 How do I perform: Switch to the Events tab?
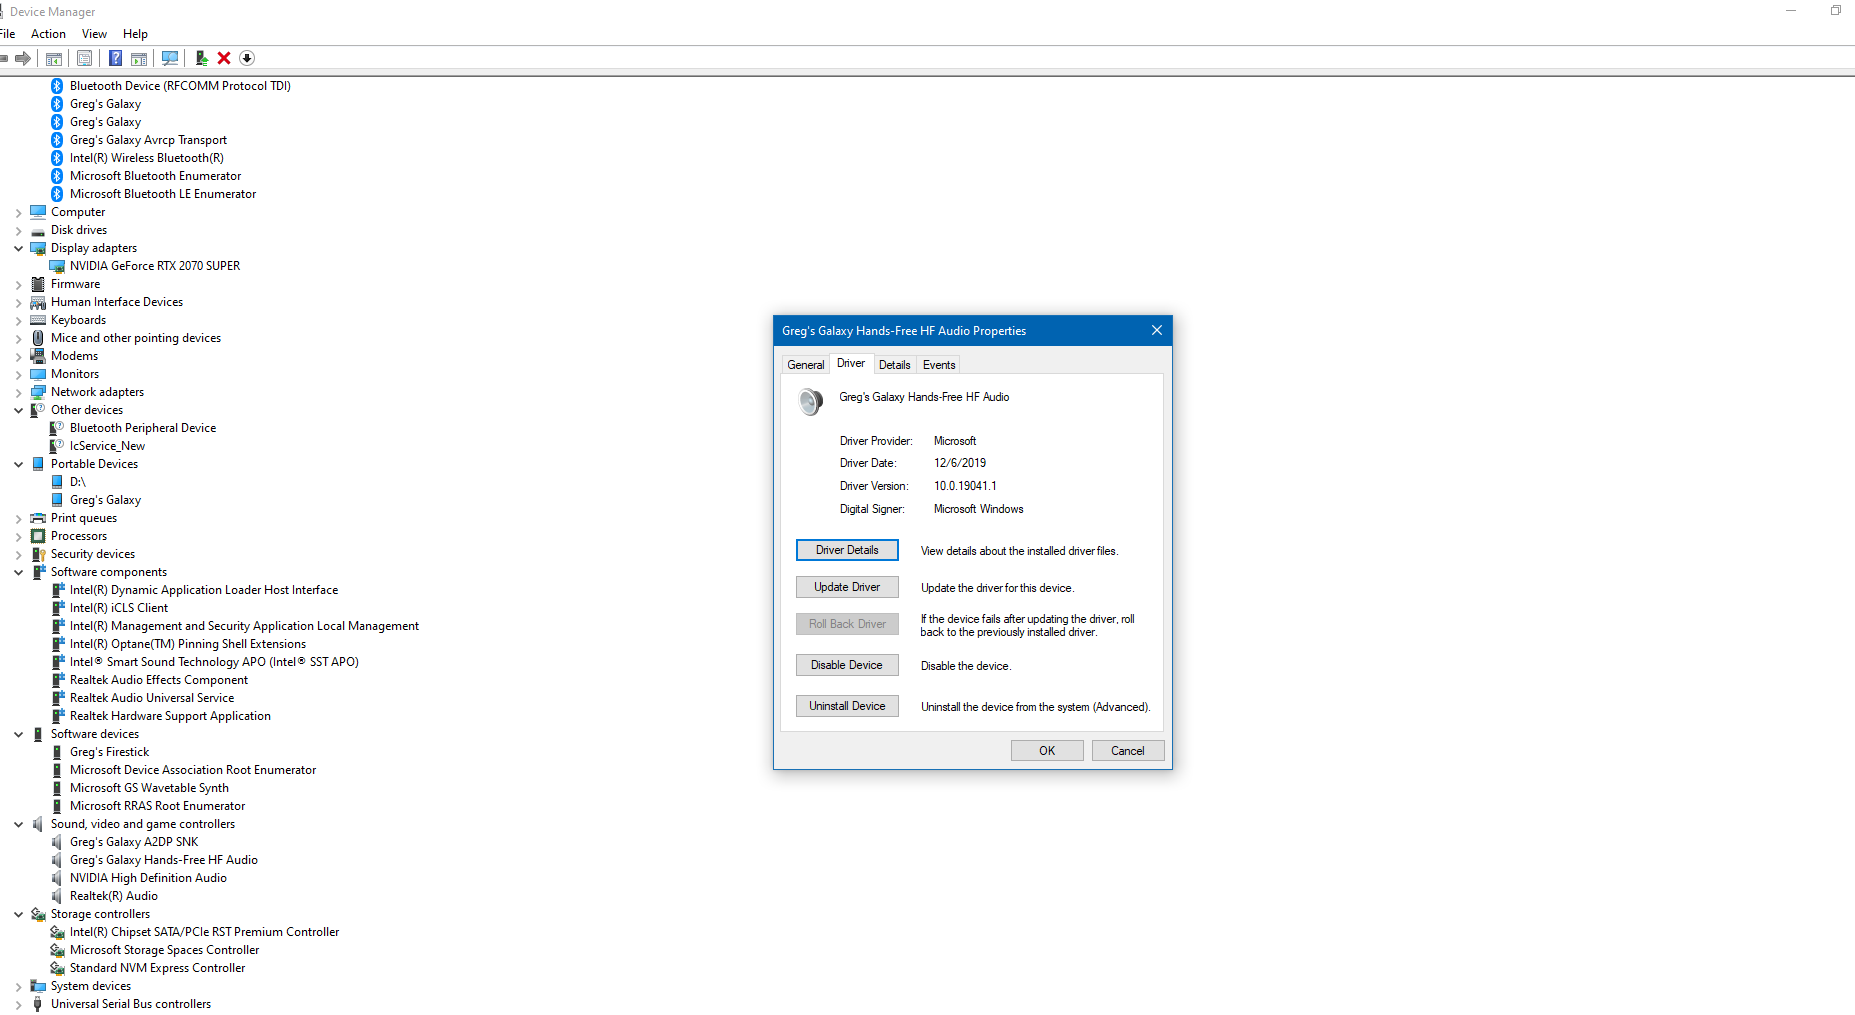939,365
